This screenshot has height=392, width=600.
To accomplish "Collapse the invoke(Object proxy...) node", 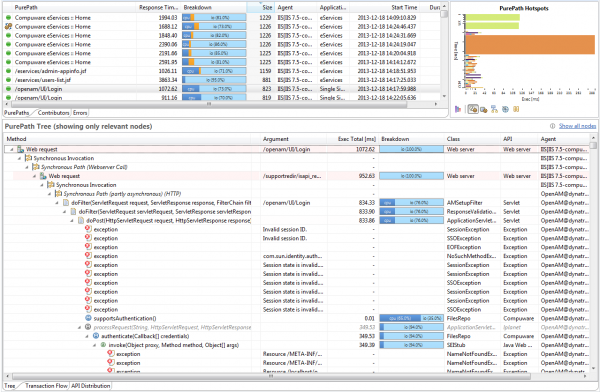I will point(95,345).
